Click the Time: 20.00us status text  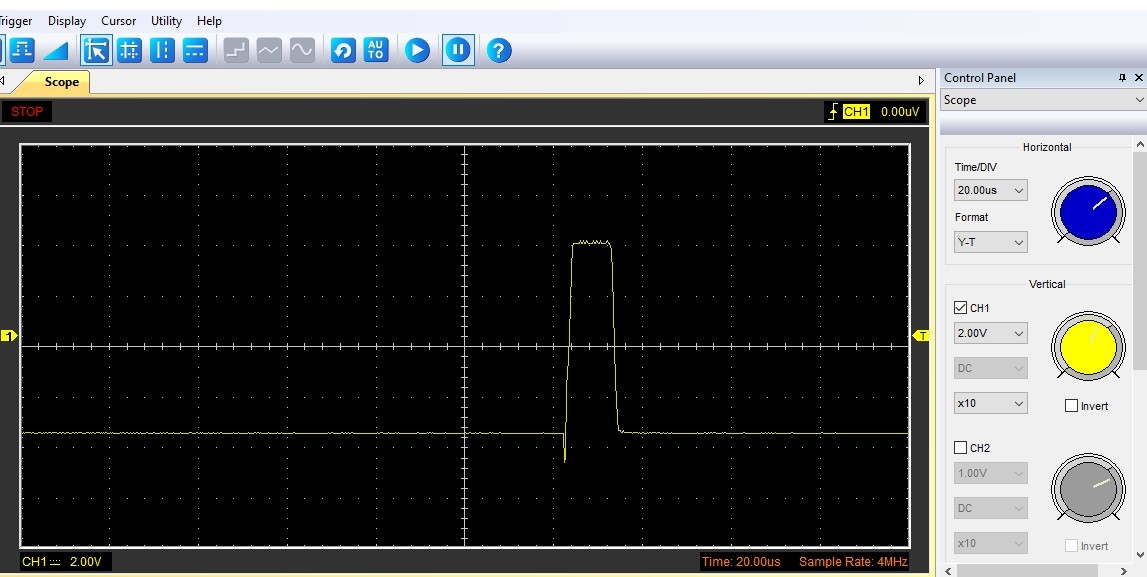741,562
